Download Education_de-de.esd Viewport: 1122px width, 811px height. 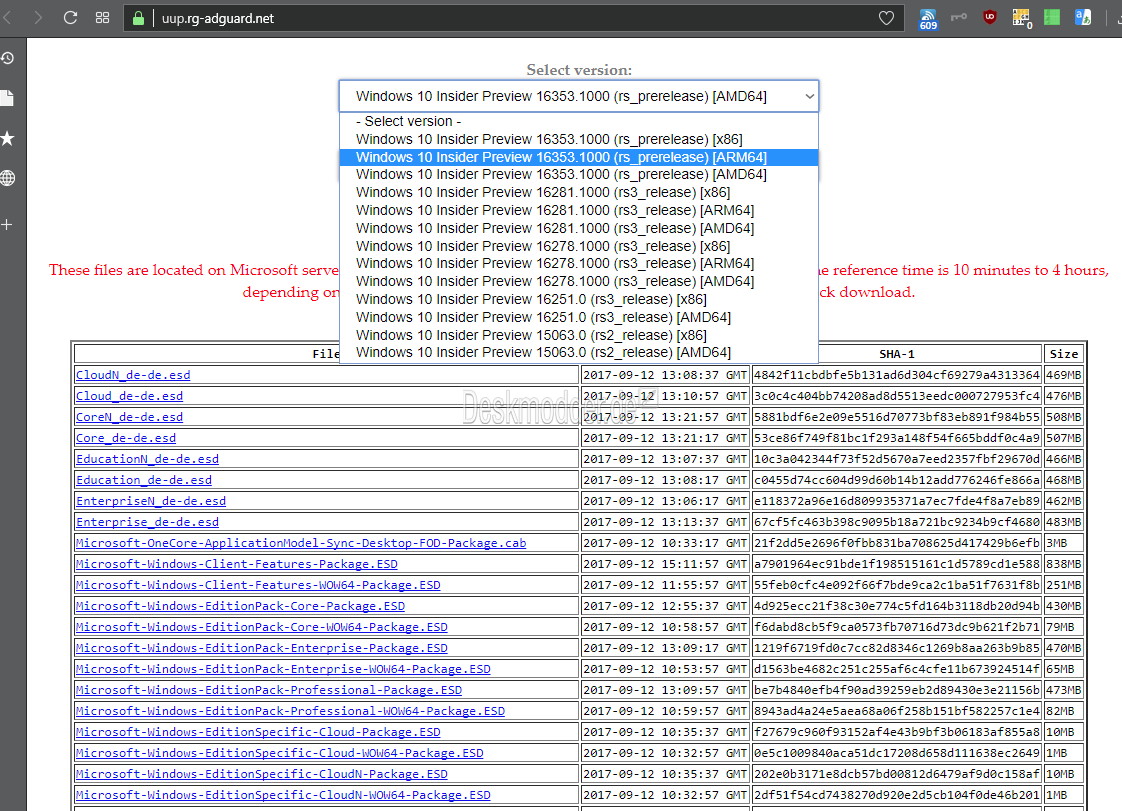[144, 480]
